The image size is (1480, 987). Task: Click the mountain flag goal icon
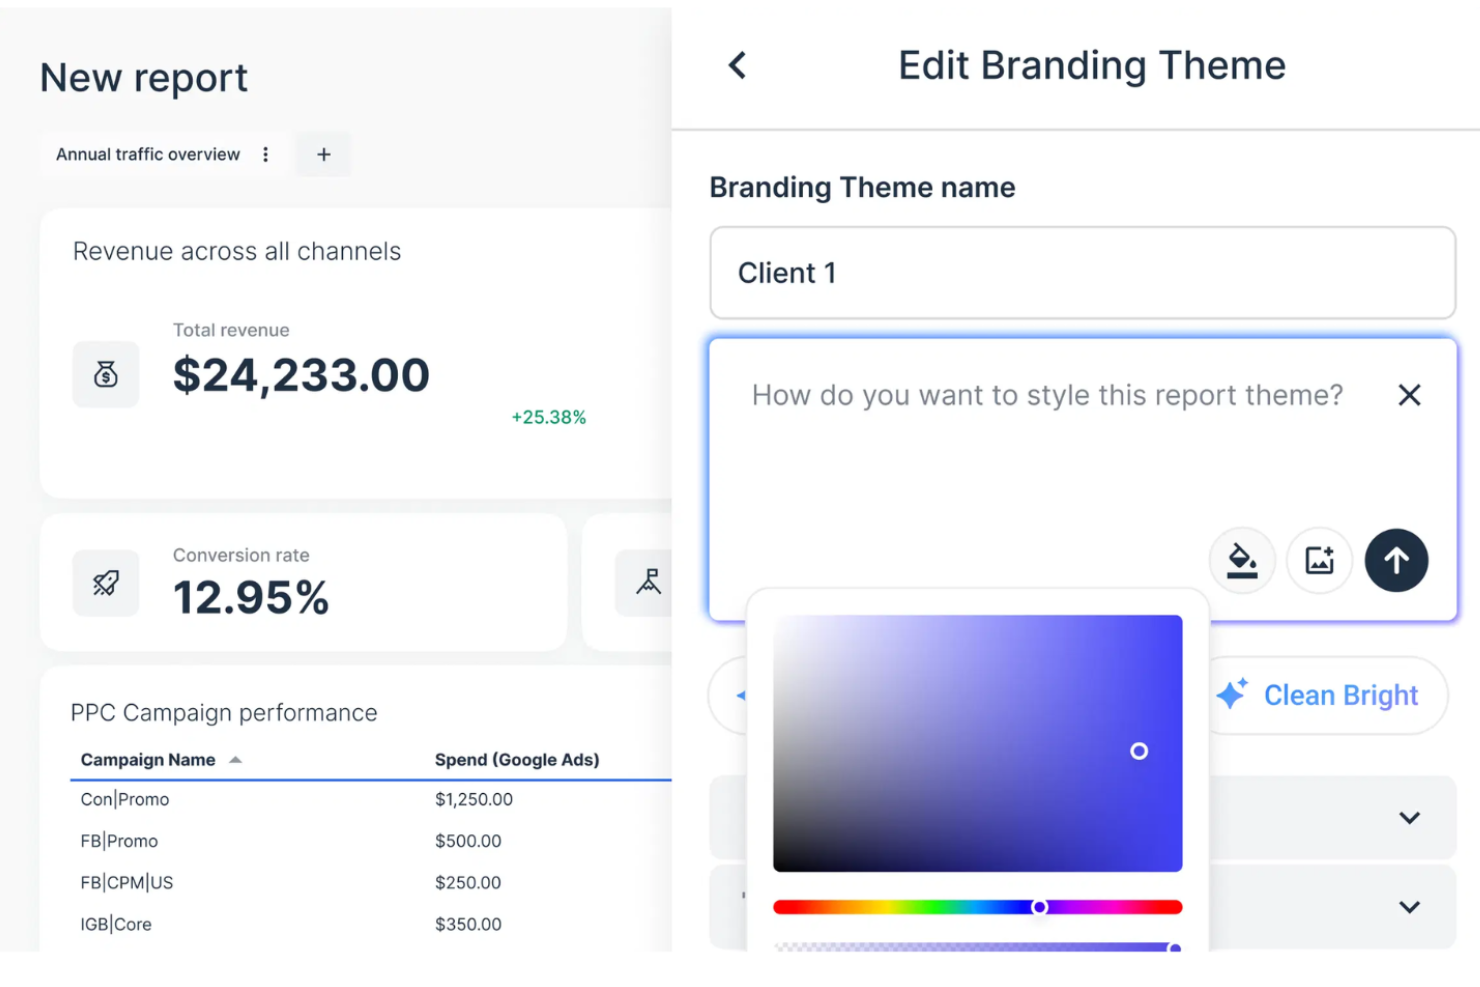649,581
